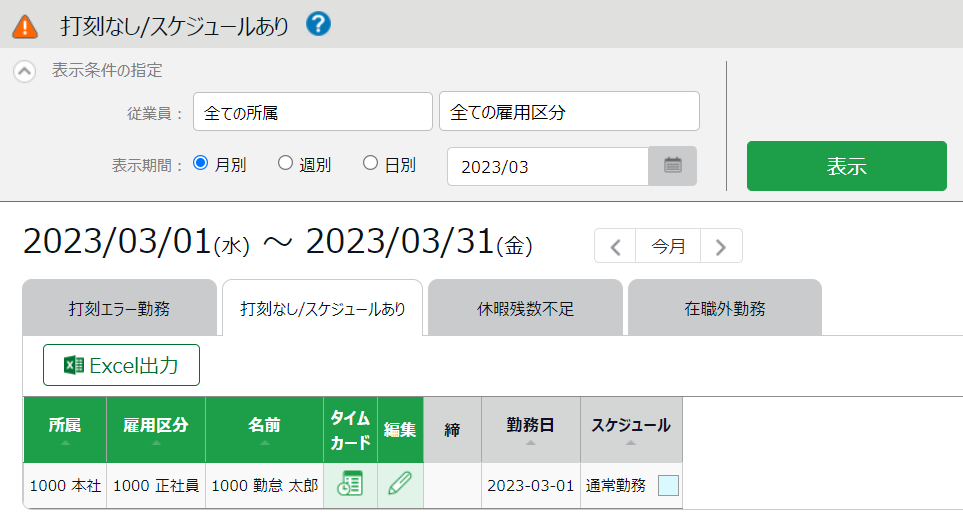Viewport: 963px width, 525px height.
Task: Click the green 表示 button
Action: click(846, 166)
